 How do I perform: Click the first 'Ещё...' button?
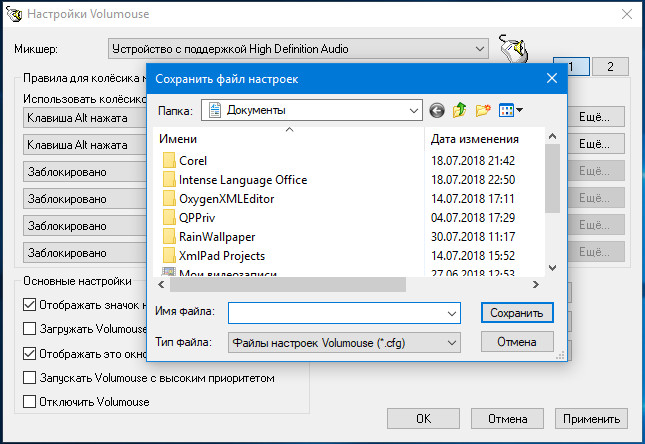point(596,117)
